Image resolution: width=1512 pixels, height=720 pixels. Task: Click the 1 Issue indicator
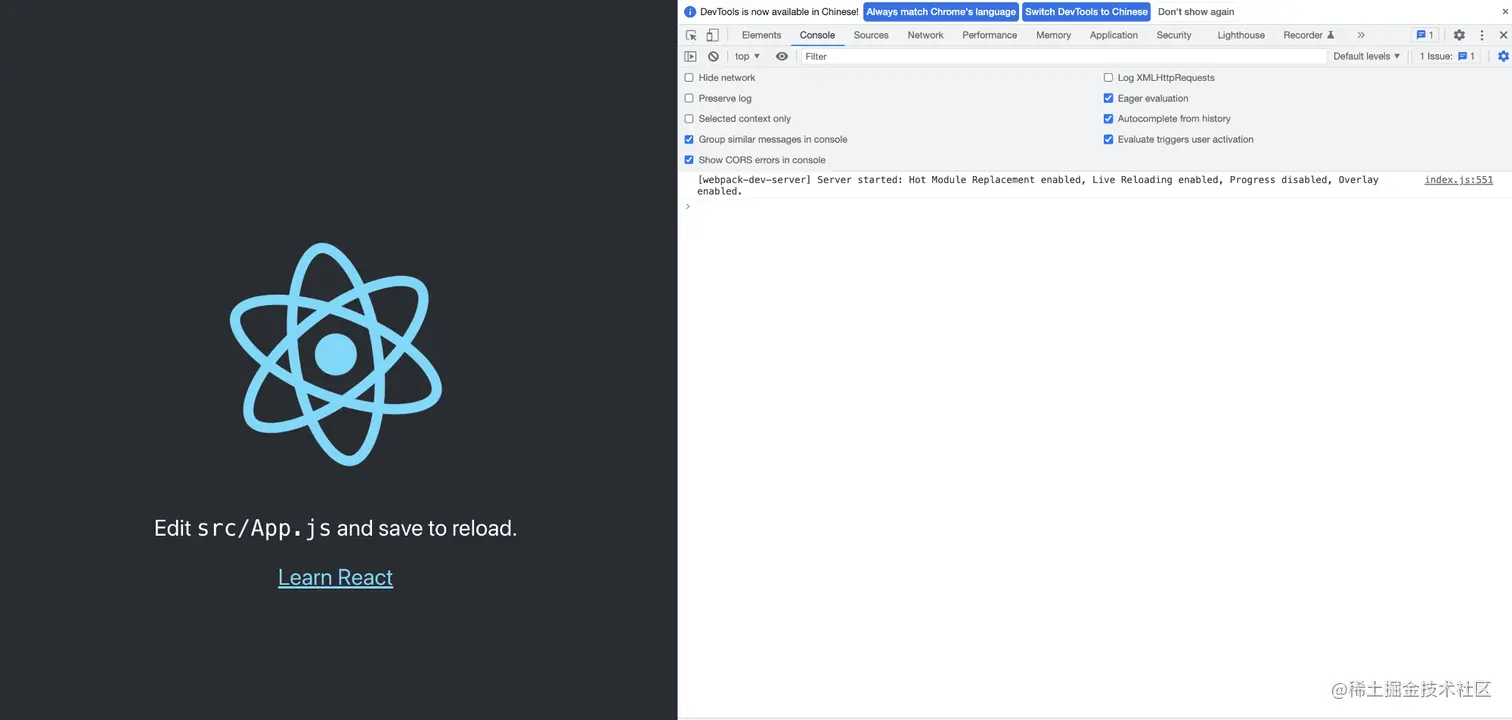coord(1447,57)
